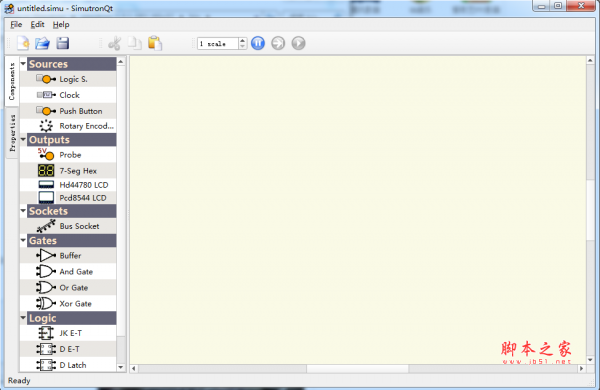Click the 'Xor Gate' label text
600x390 pixels.
75,304
